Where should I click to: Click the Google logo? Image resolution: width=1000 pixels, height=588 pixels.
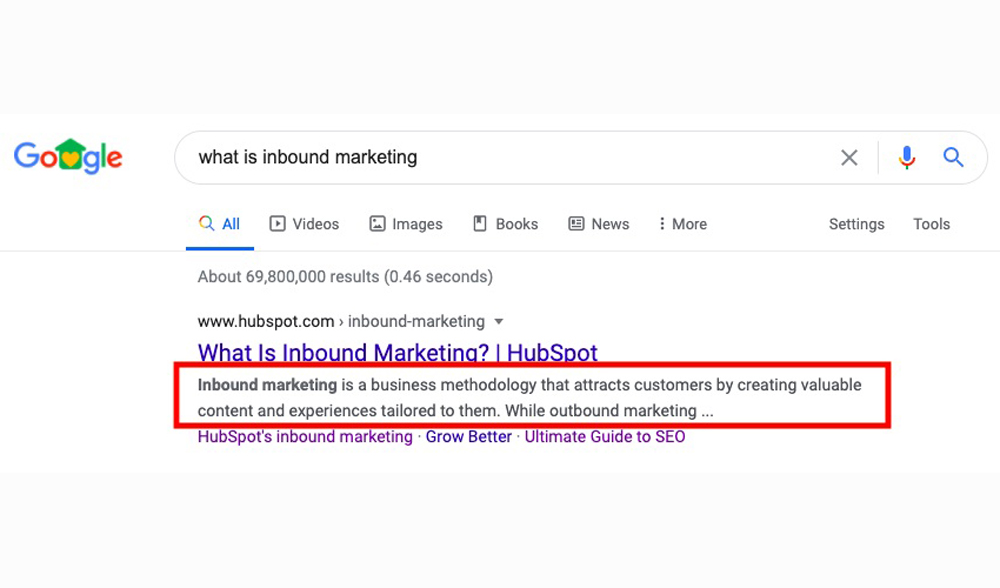[68, 156]
